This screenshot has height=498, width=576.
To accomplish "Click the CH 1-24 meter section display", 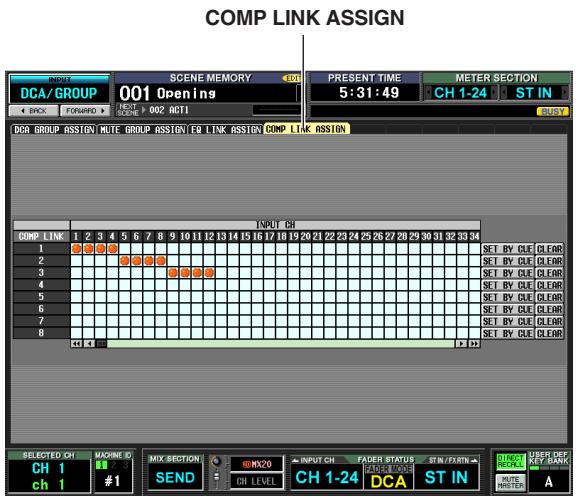I will (461, 93).
